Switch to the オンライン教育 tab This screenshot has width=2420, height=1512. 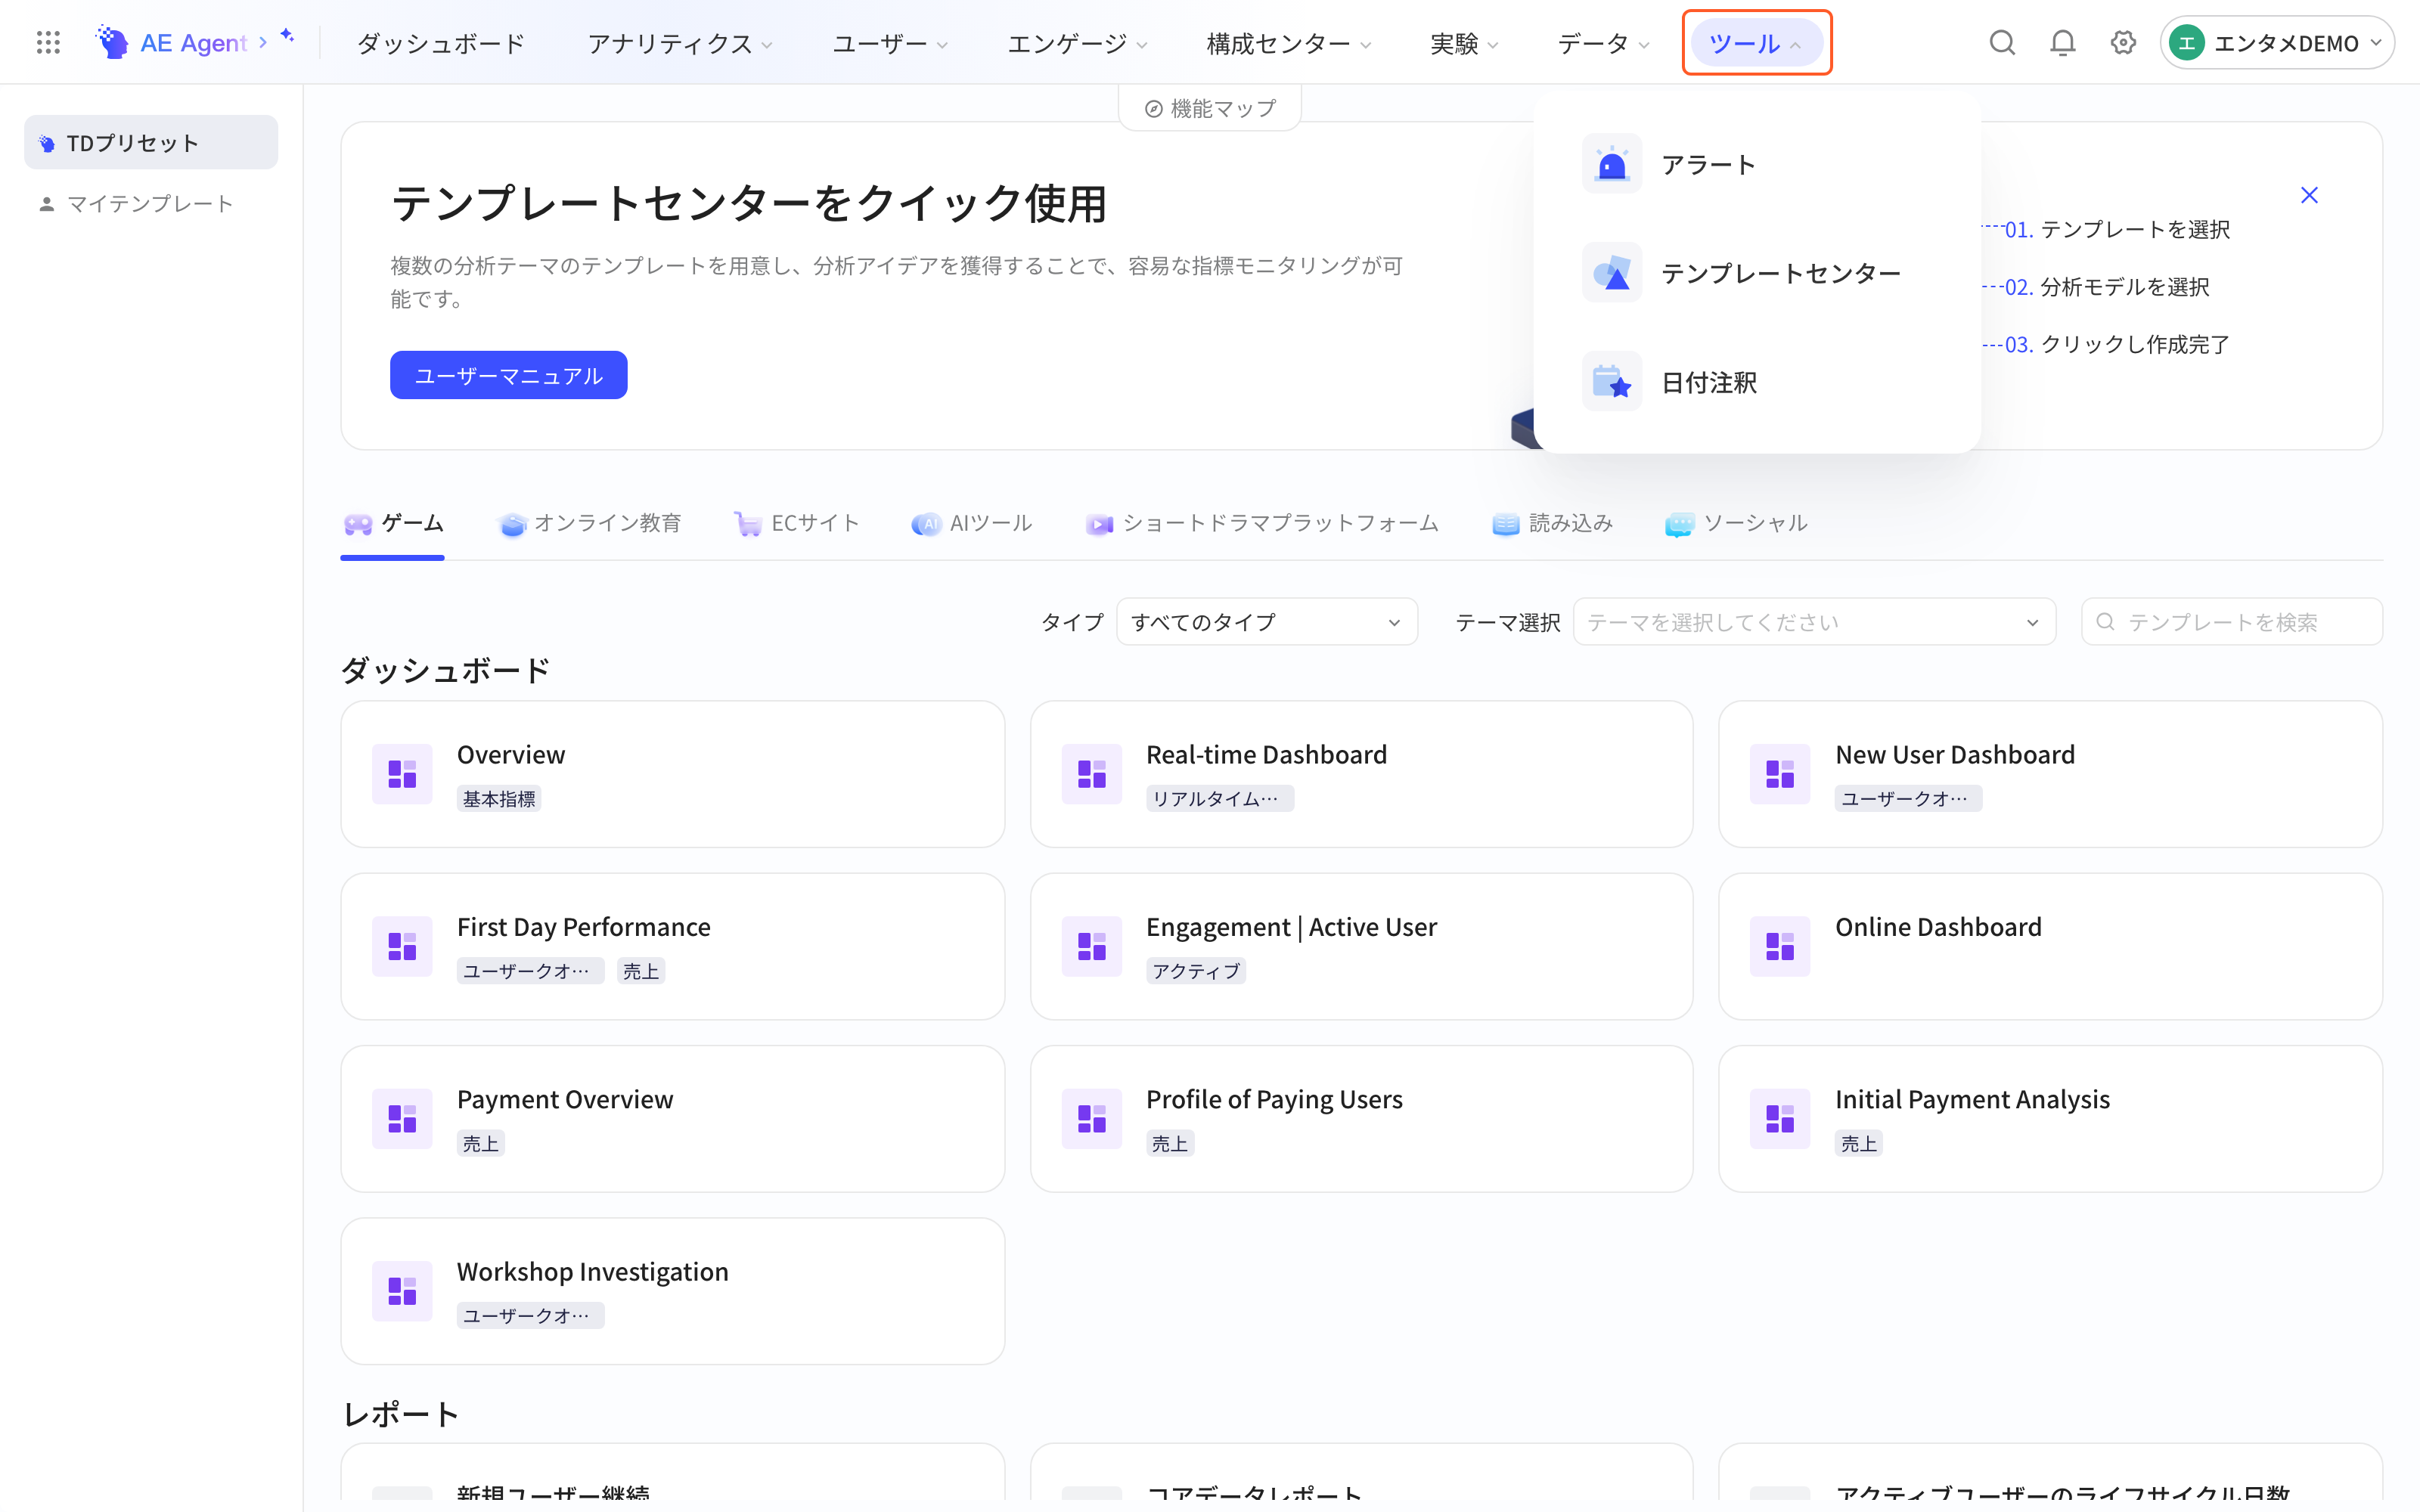click(x=590, y=523)
